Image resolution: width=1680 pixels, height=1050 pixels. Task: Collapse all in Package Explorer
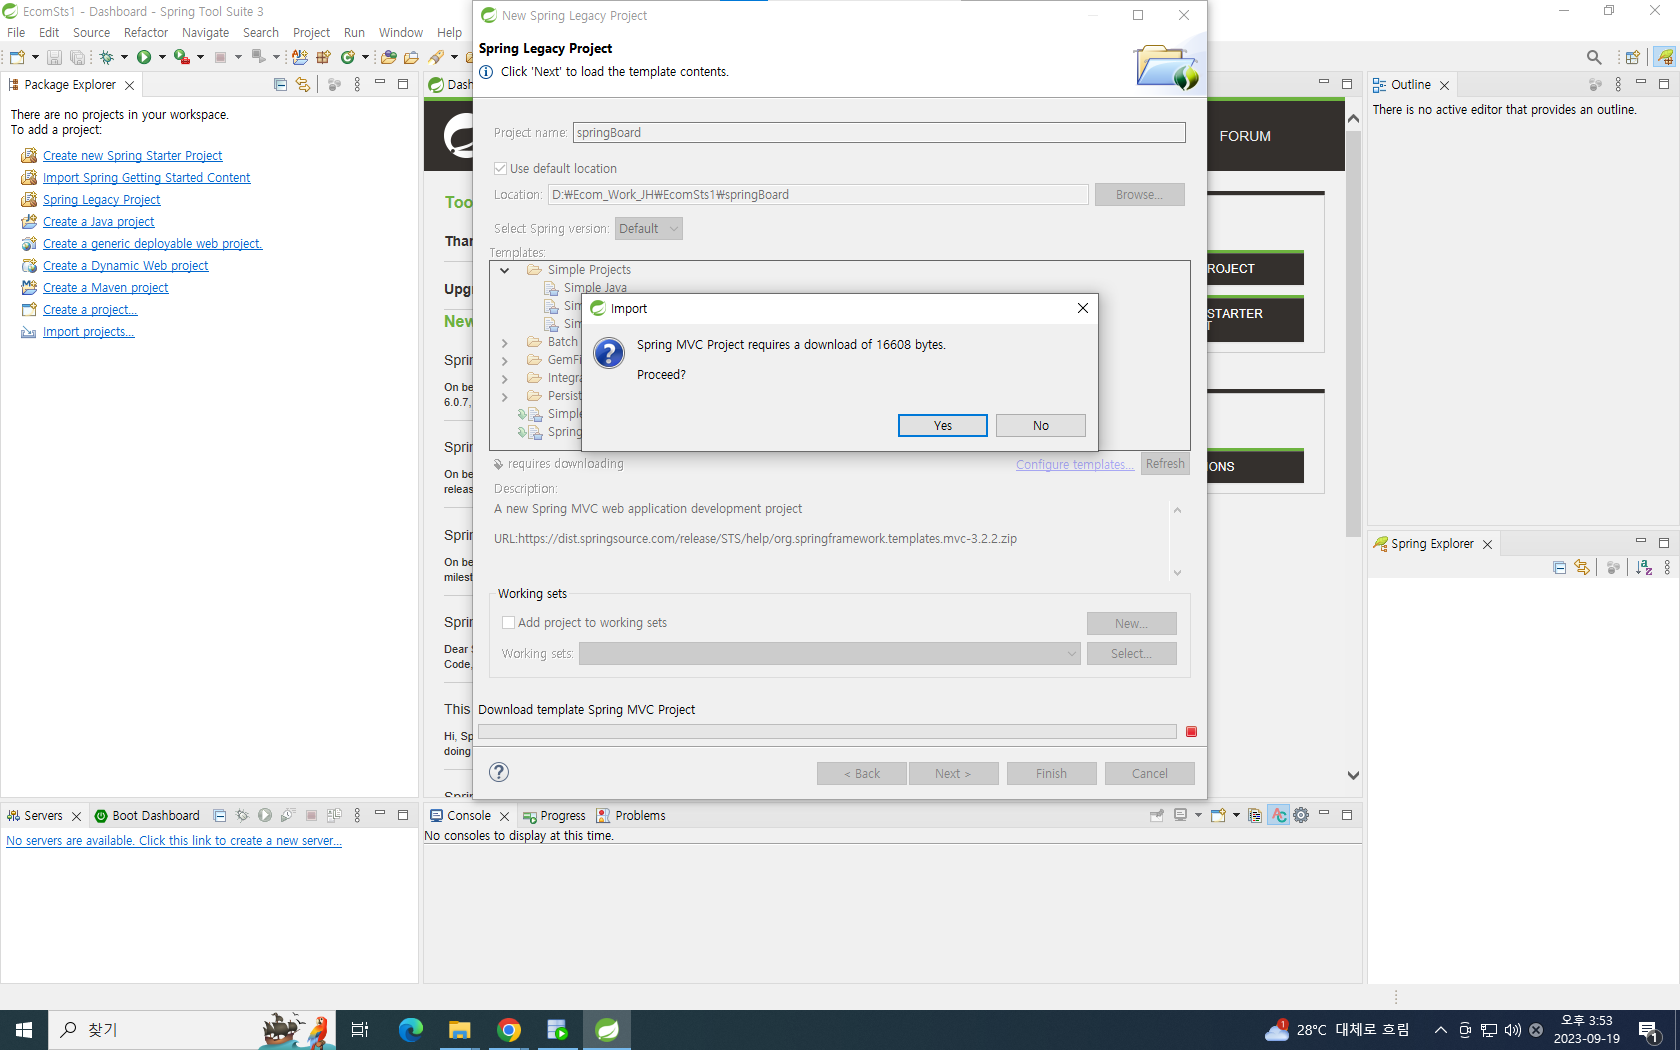pyautogui.click(x=280, y=85)
